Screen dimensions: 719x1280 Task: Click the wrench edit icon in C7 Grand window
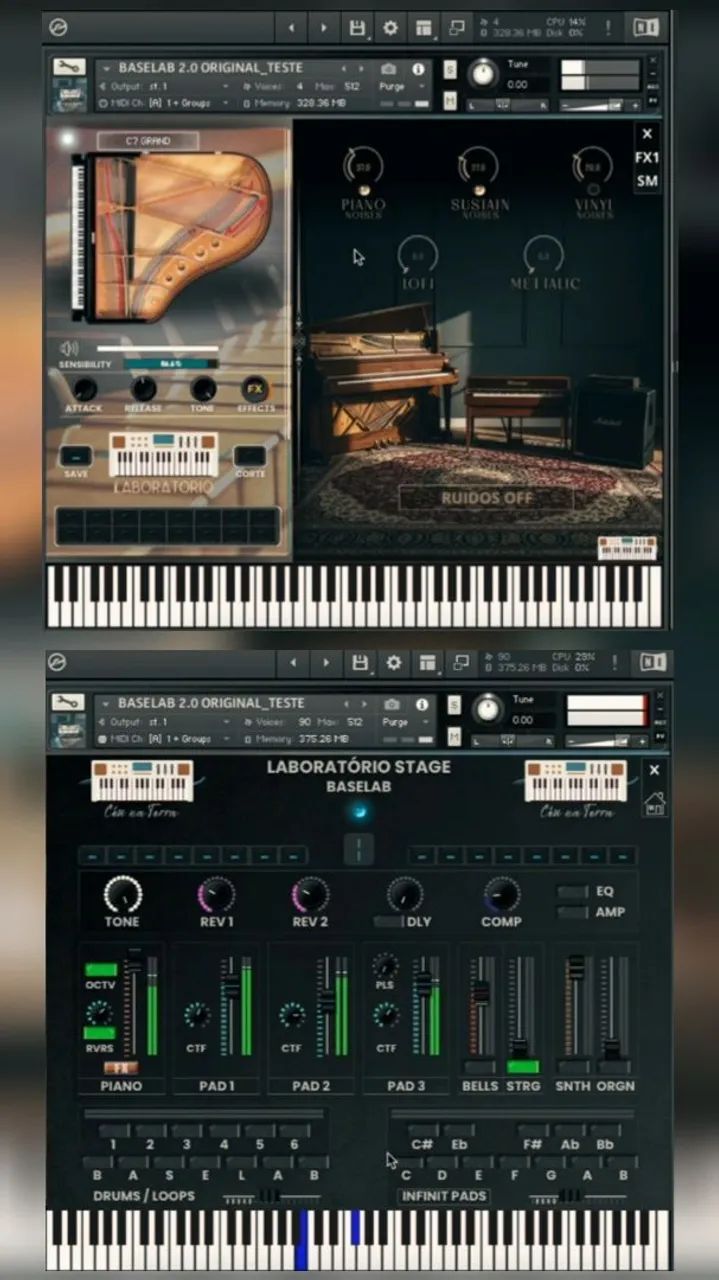pos(69,67)
